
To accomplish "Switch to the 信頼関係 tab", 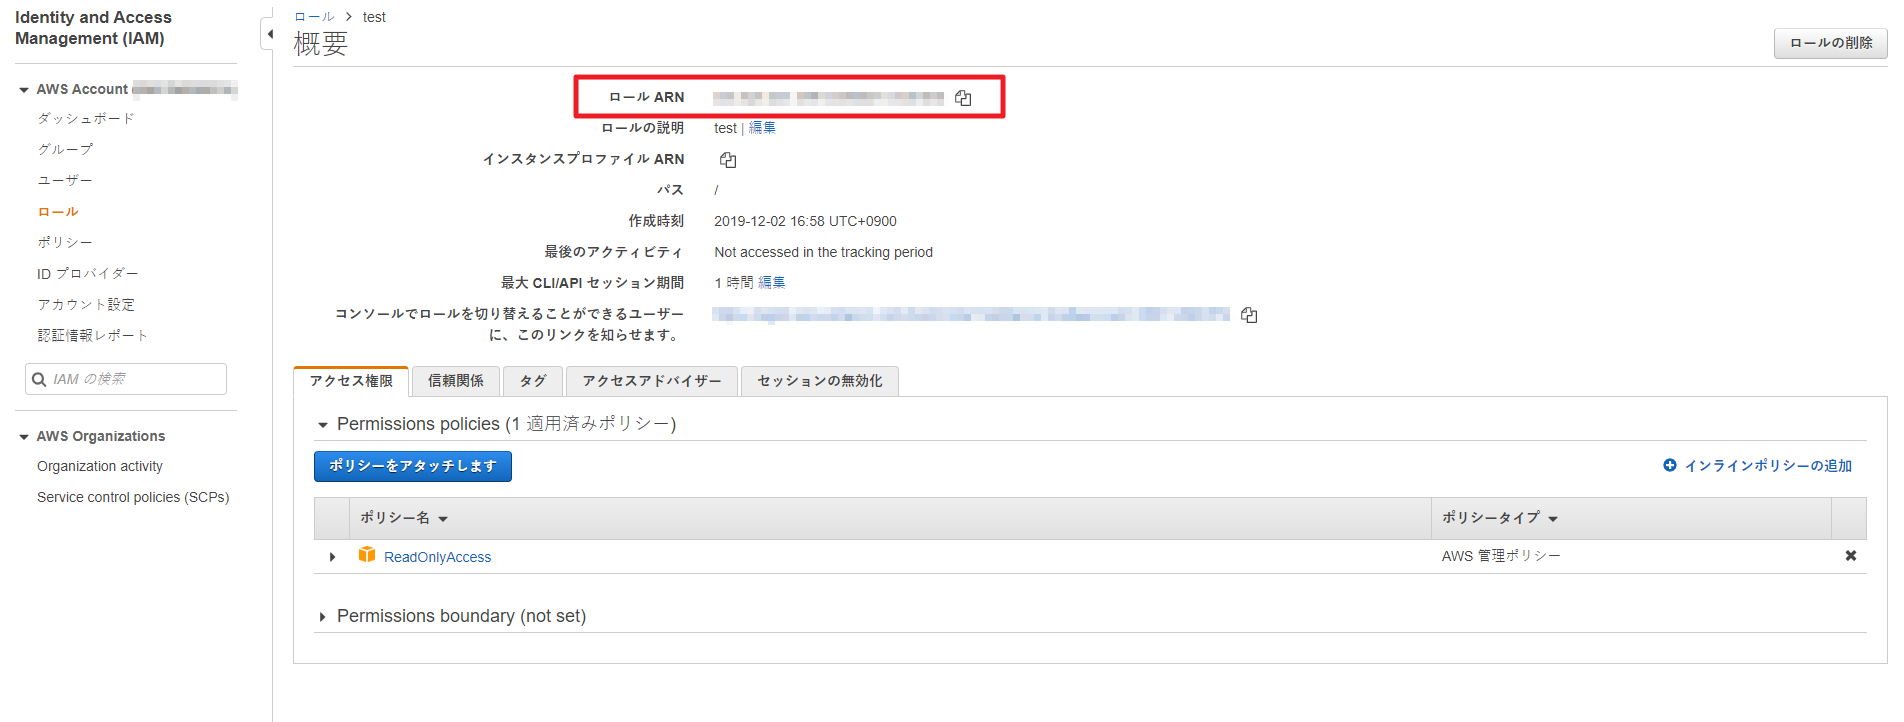I will (455, 381).
